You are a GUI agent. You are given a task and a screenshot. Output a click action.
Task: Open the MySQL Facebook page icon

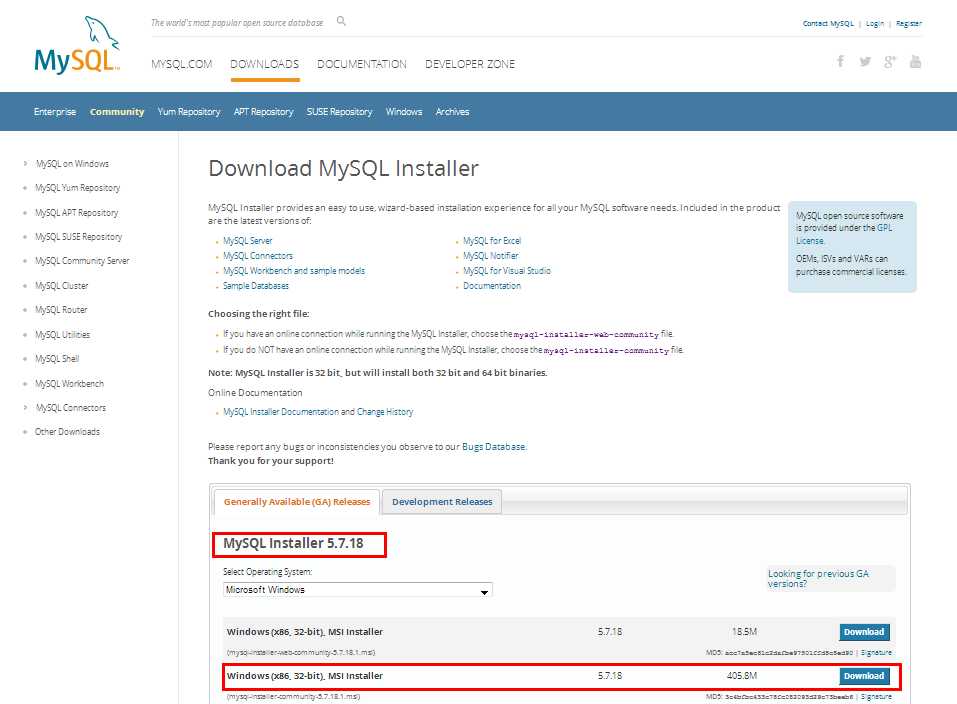pyautogui.click(x=840, y=61)
